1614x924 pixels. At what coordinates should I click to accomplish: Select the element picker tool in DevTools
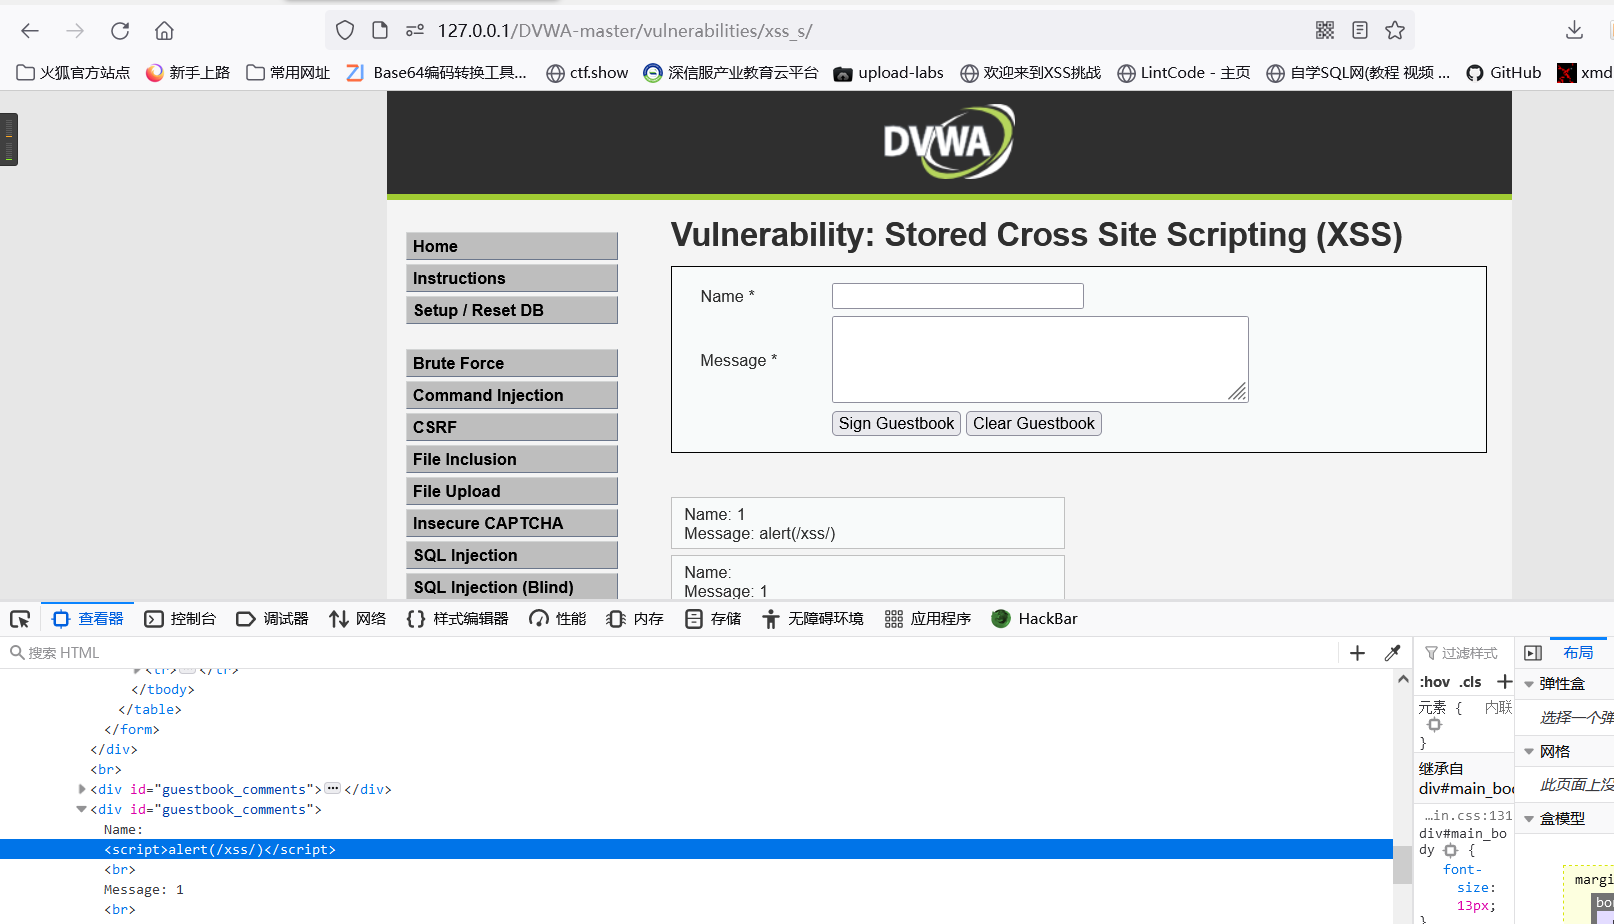(19, 618)
